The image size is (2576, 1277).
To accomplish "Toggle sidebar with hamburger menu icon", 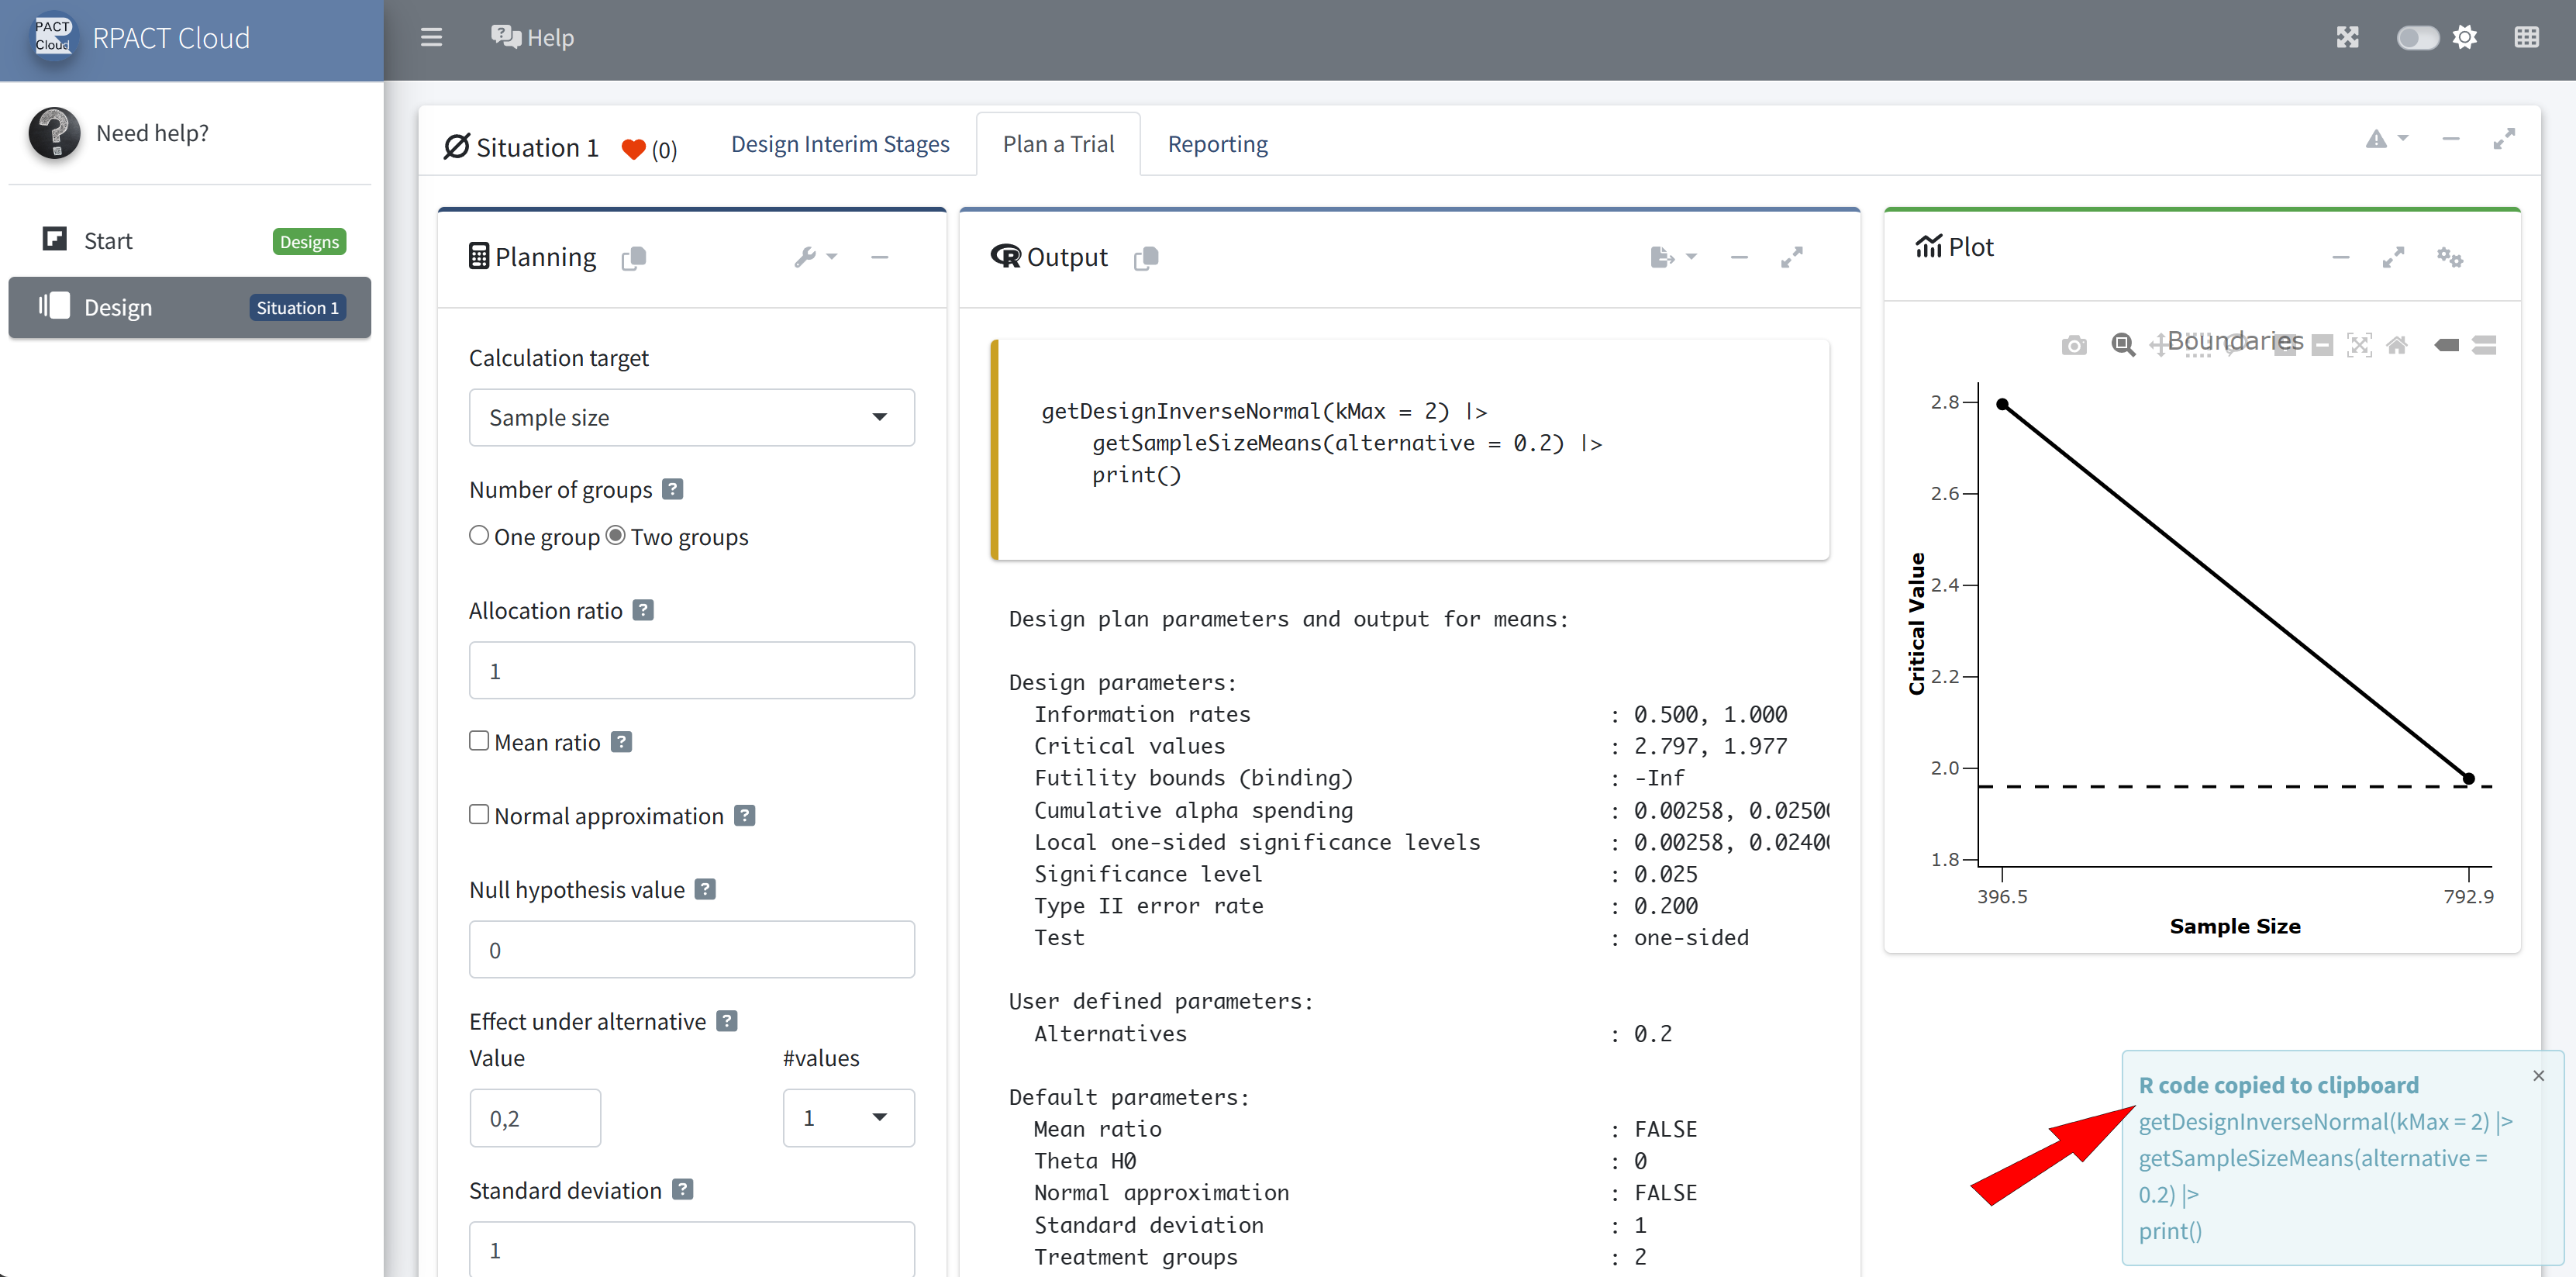I will pos(431,38).
